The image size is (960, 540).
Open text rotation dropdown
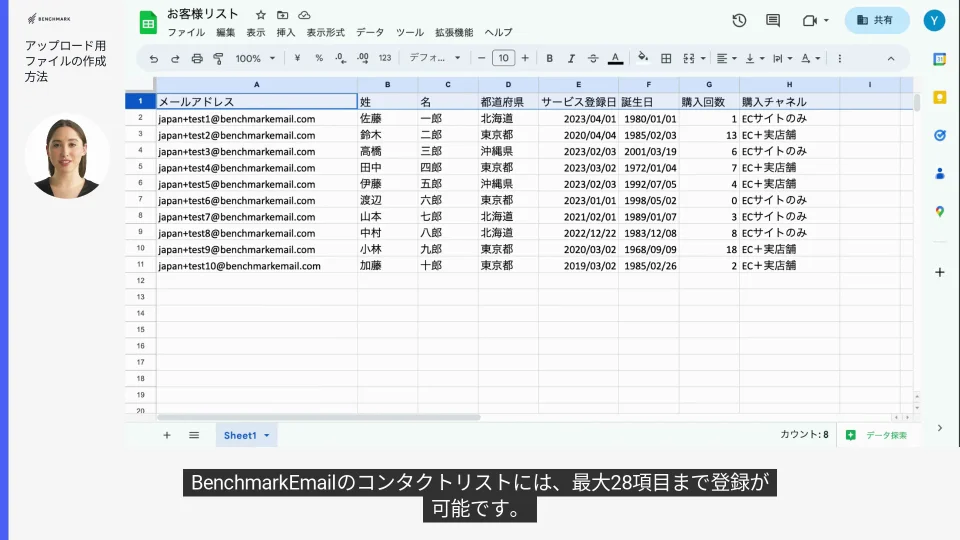(810, 58)
